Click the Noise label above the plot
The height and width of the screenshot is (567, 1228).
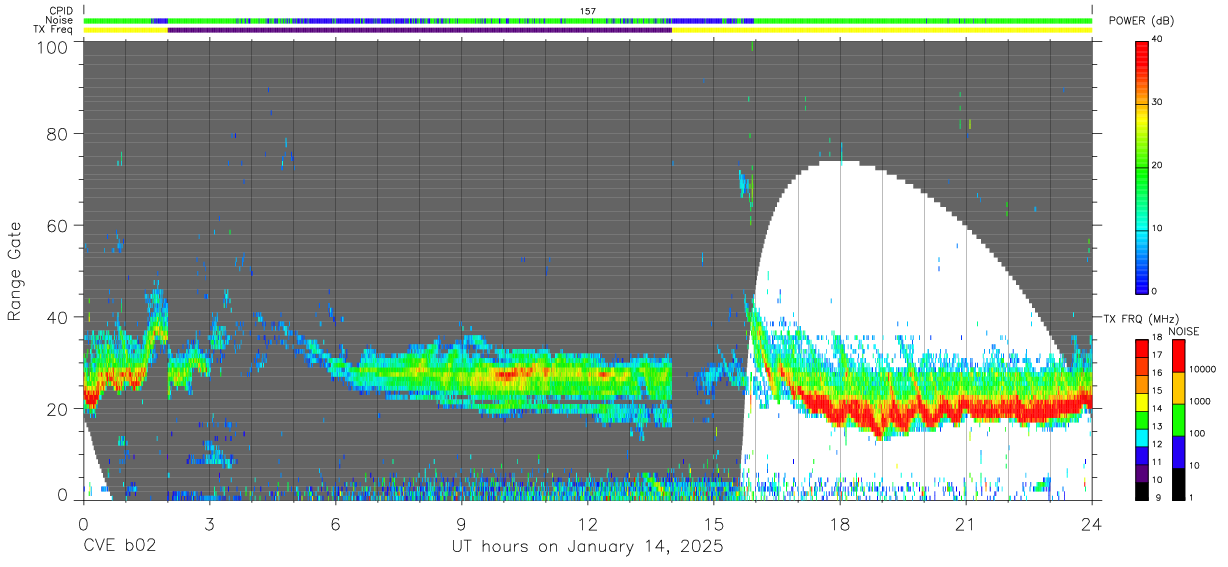pos(60,20)
